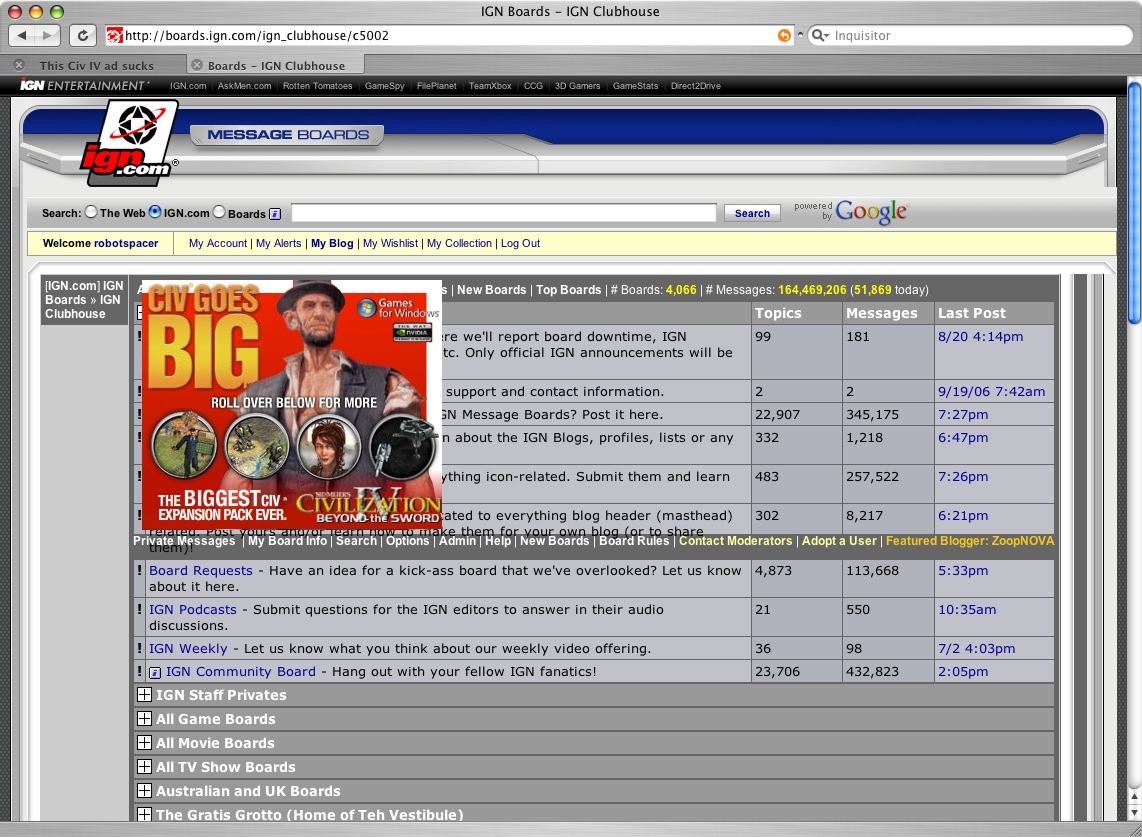The image size is (1142, 837).
Task: Close the 'Boards - IGN Clubhouse' tab
Action: click(197, 65)
